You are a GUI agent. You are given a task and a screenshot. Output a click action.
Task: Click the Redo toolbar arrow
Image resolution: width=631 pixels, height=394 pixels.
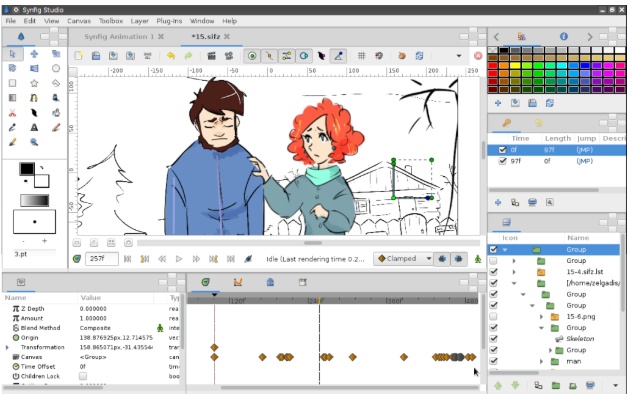click(188, 56)
